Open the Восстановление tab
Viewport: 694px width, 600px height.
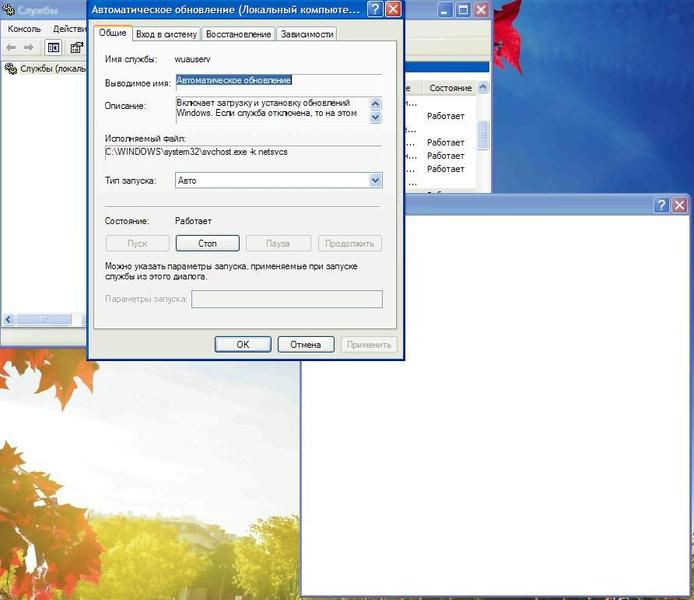(x=238, y=34)
